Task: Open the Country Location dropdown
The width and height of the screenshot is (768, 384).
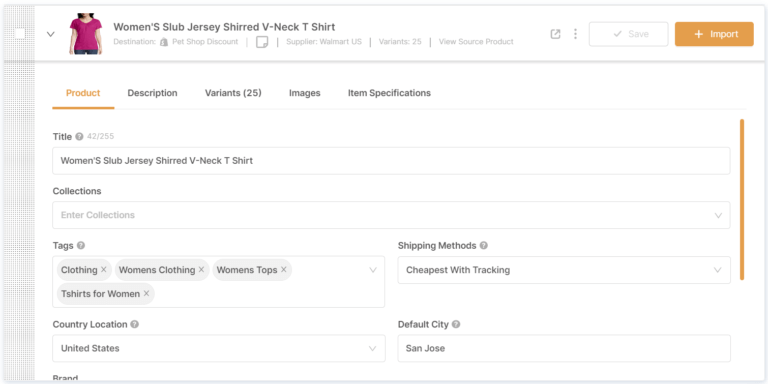Action: coord(218,348)
